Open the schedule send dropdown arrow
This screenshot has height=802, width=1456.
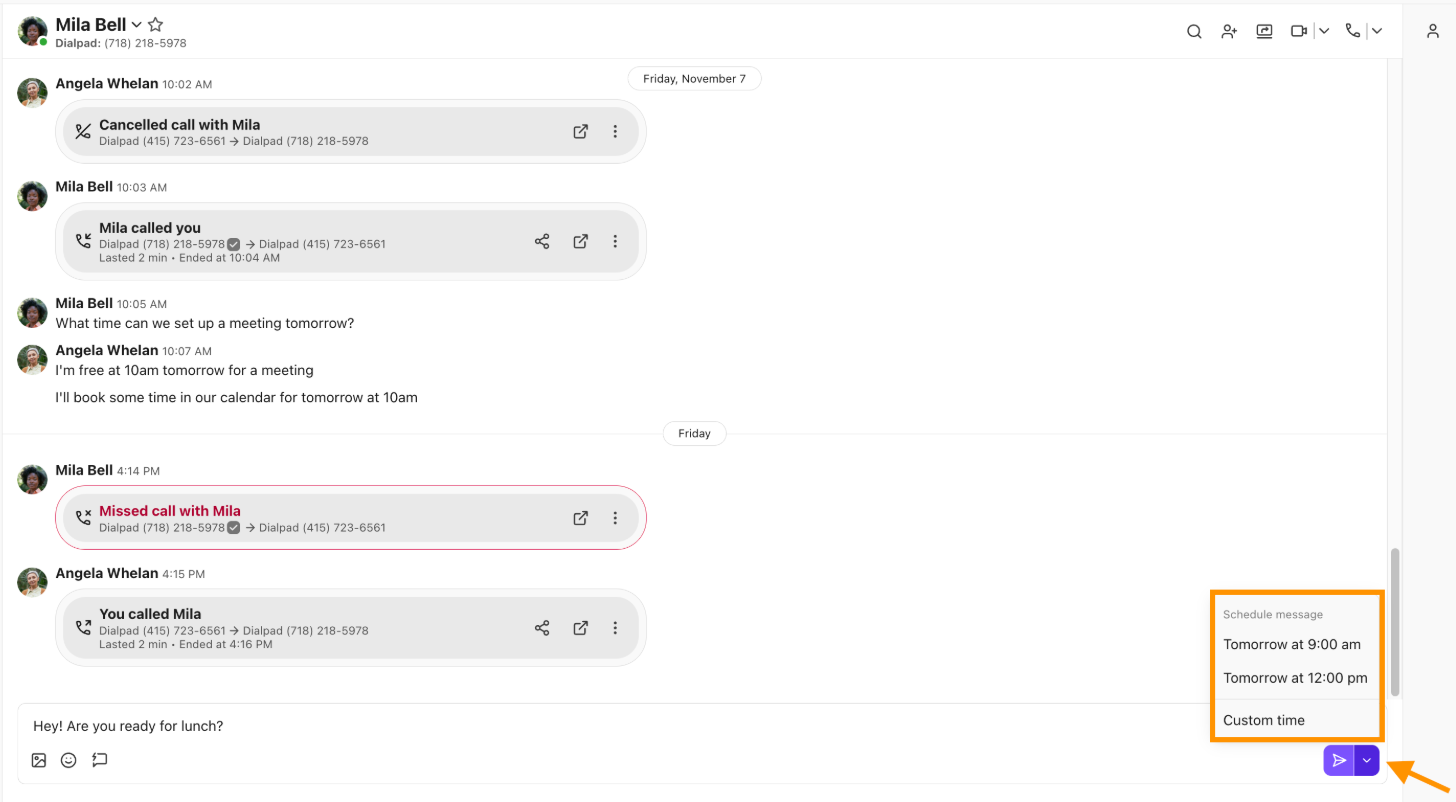[x=1367, y=761]
